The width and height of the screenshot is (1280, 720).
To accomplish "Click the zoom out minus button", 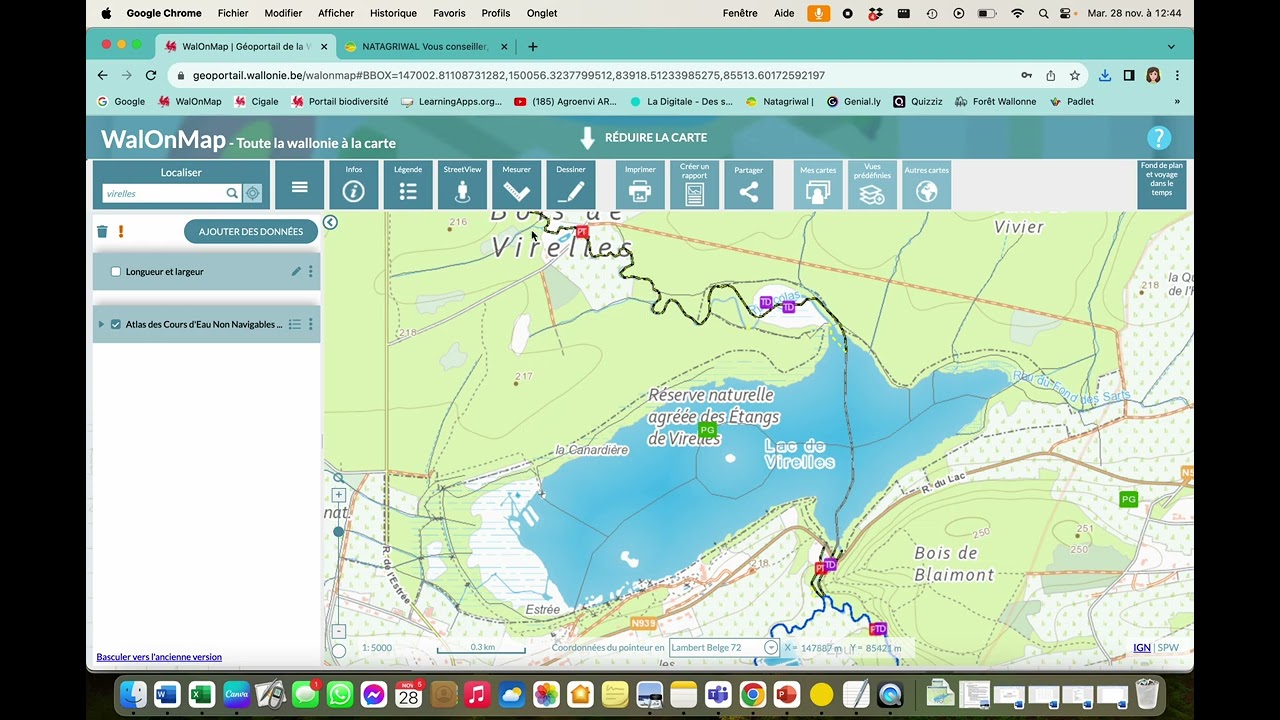I will 339,631.
